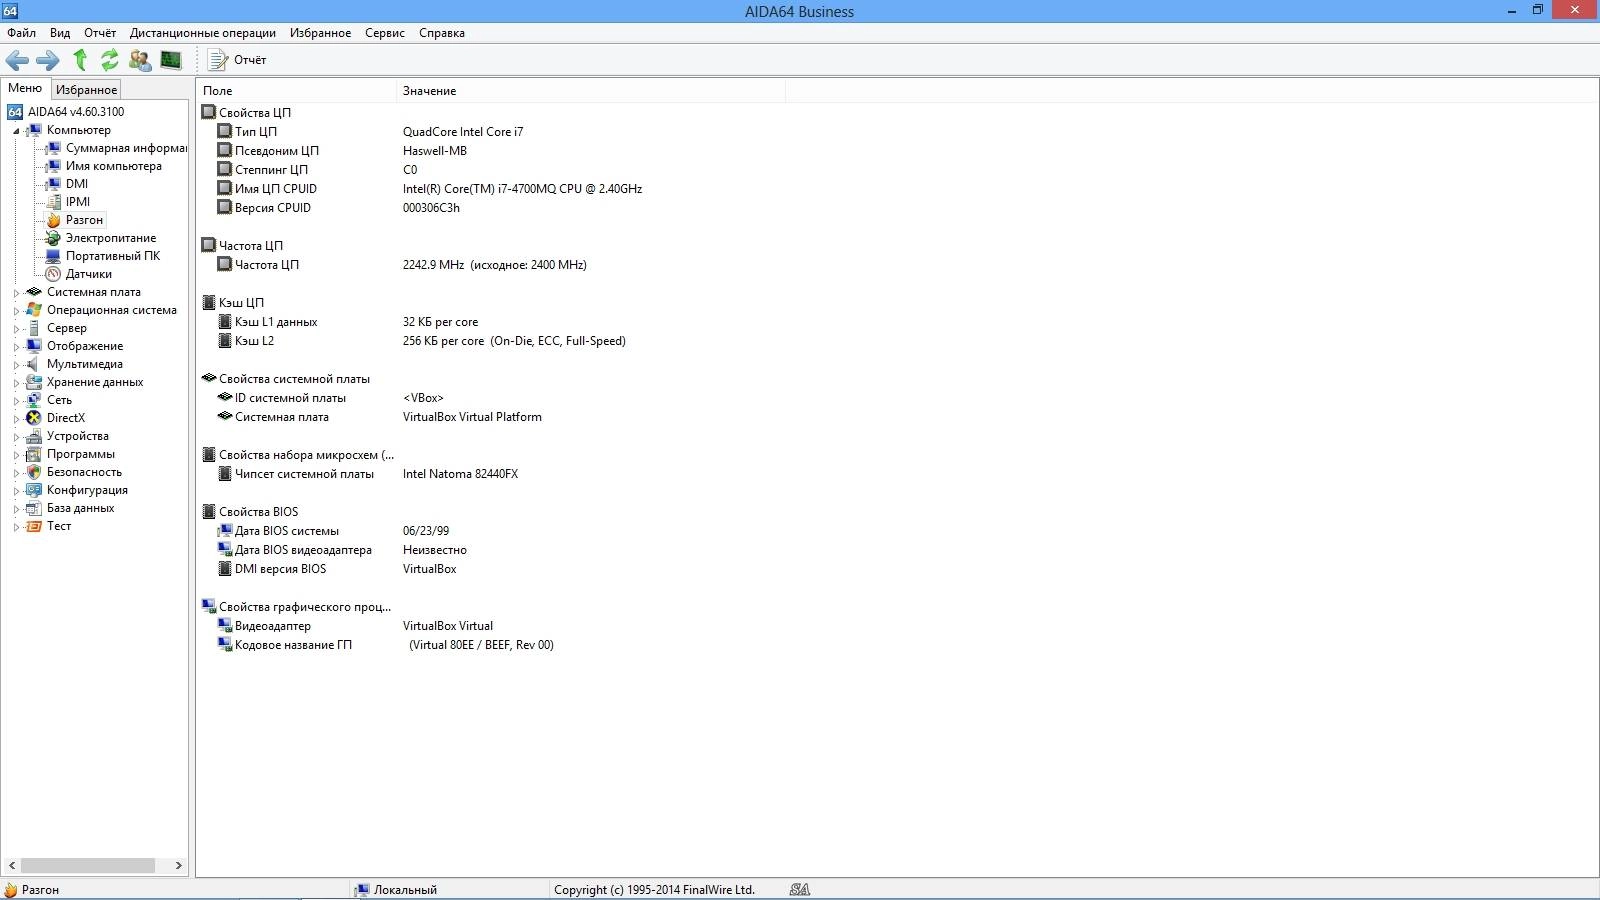Click the Конфигурация tree icon
1600x900 pixels.
(x=34, y=490)
